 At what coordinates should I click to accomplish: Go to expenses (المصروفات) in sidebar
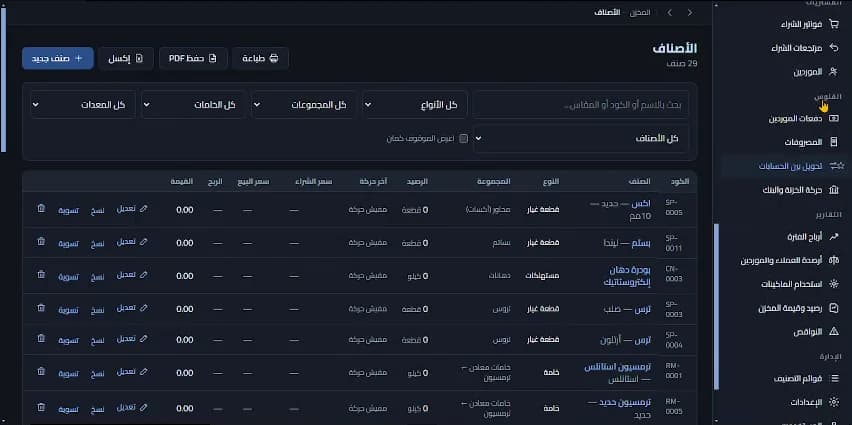(803, 142)
